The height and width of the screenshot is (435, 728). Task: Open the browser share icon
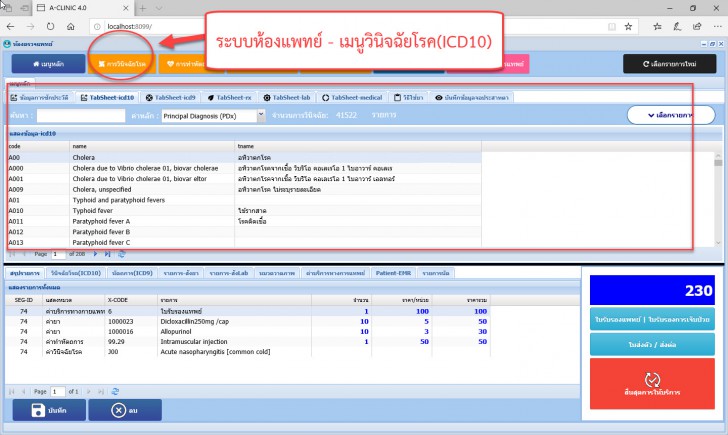click(697, 27)
